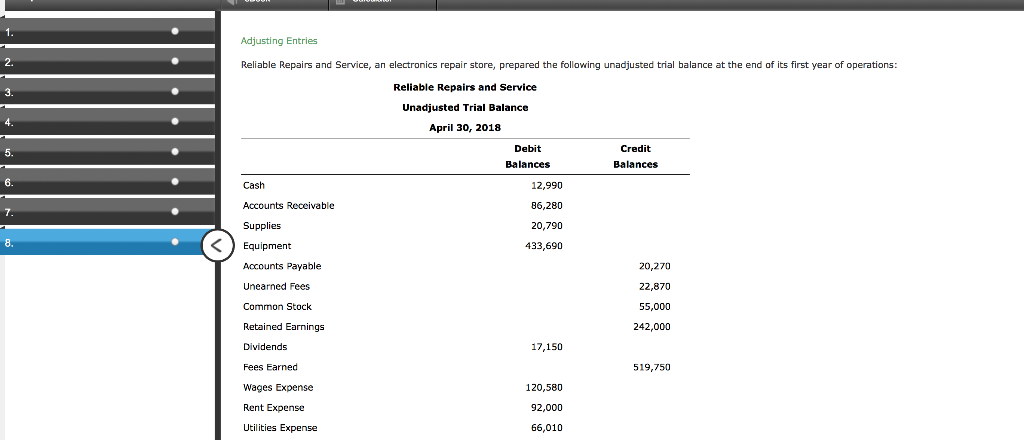Click the Retained Earnings credit value 242,000
The height and width of the screenshot is (440, 1024).
pyautogui.click(x=652, y=327)
